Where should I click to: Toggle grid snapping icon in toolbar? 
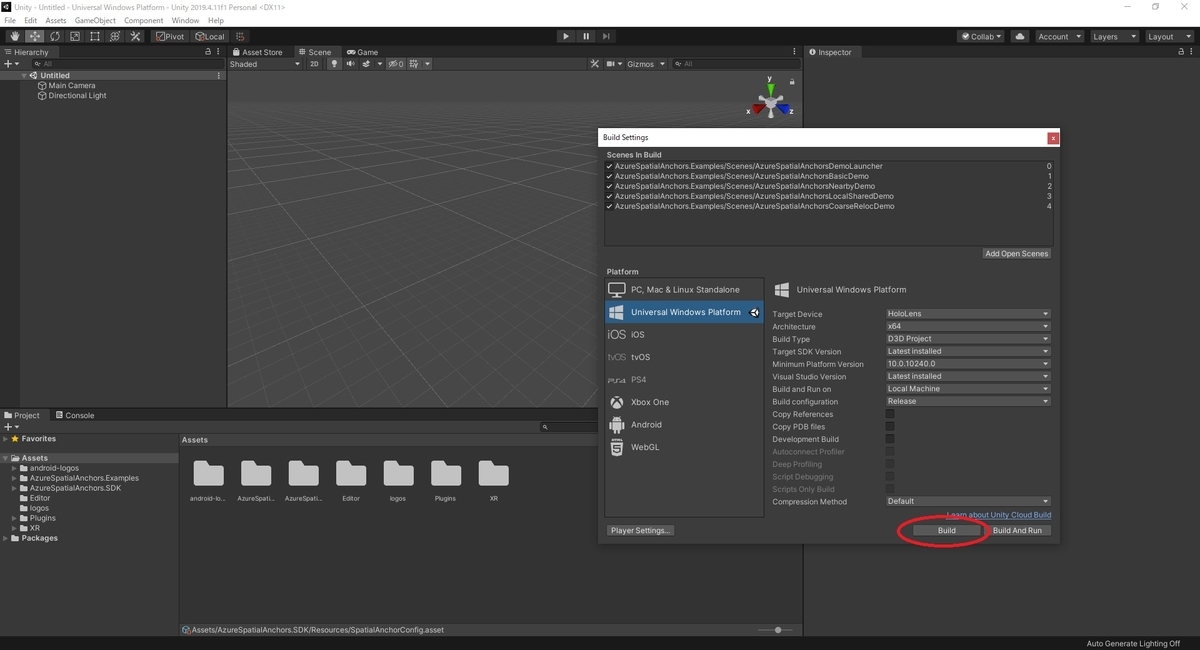tap(240, 36)
